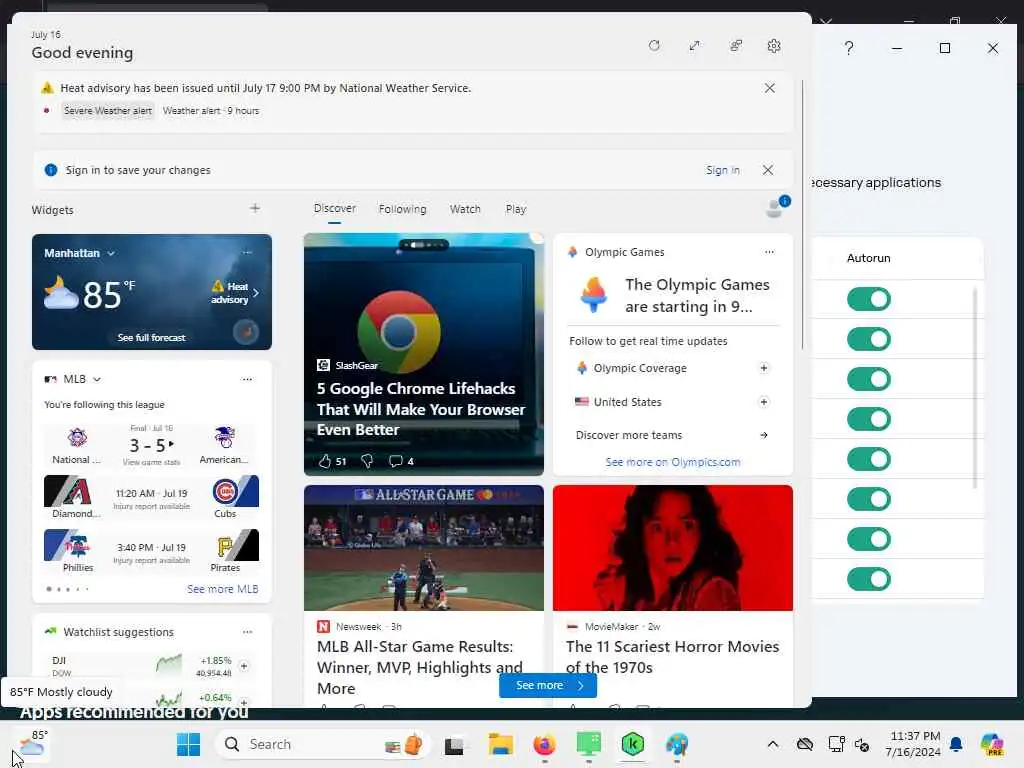
Task: Click the See more button
Action: (x=548, y=685)
